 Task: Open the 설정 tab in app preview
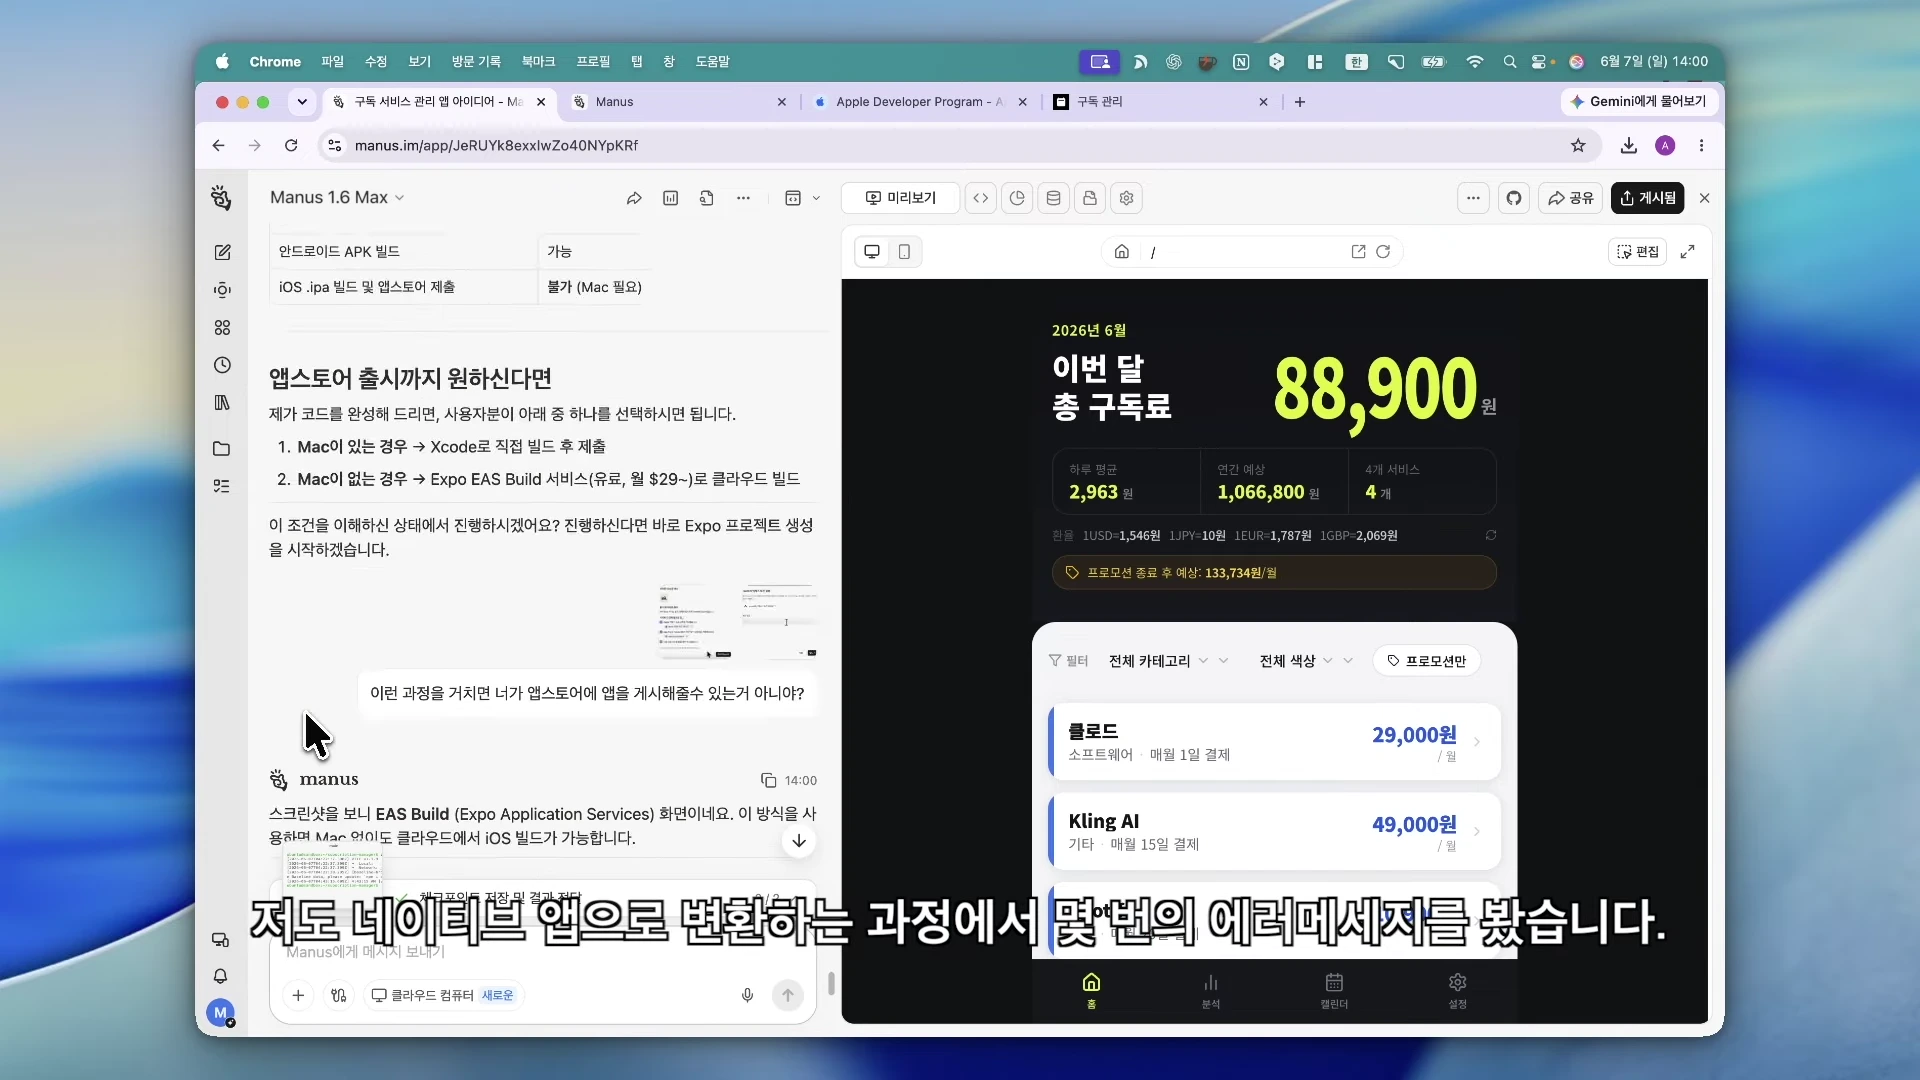click(1457, 990)
